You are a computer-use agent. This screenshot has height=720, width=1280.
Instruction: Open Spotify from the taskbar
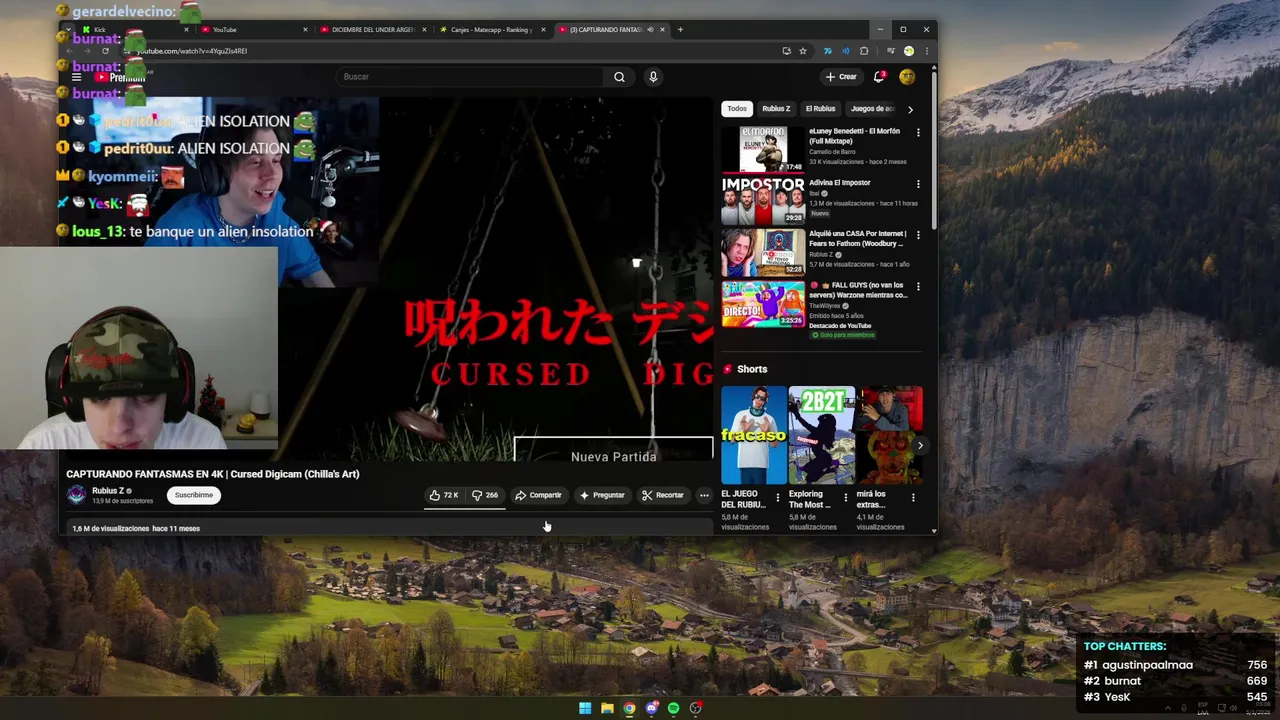pos(673,708)
